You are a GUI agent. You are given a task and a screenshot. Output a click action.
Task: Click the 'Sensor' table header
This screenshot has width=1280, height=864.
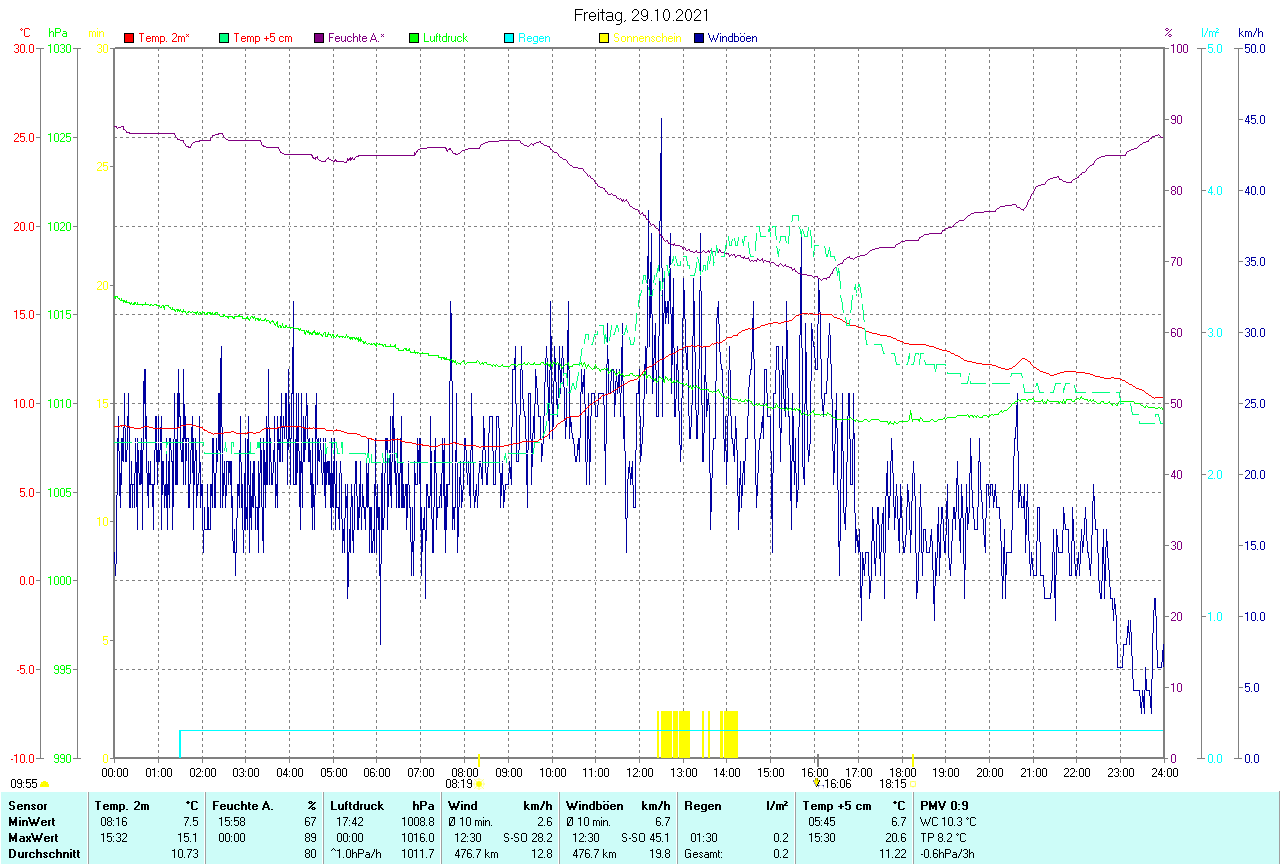click(28, 806)
